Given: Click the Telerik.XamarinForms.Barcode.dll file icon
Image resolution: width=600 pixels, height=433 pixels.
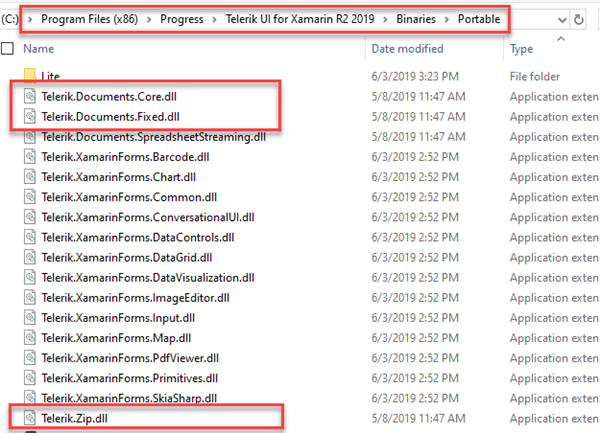Looking at the screenshot, I should point(30,156).
